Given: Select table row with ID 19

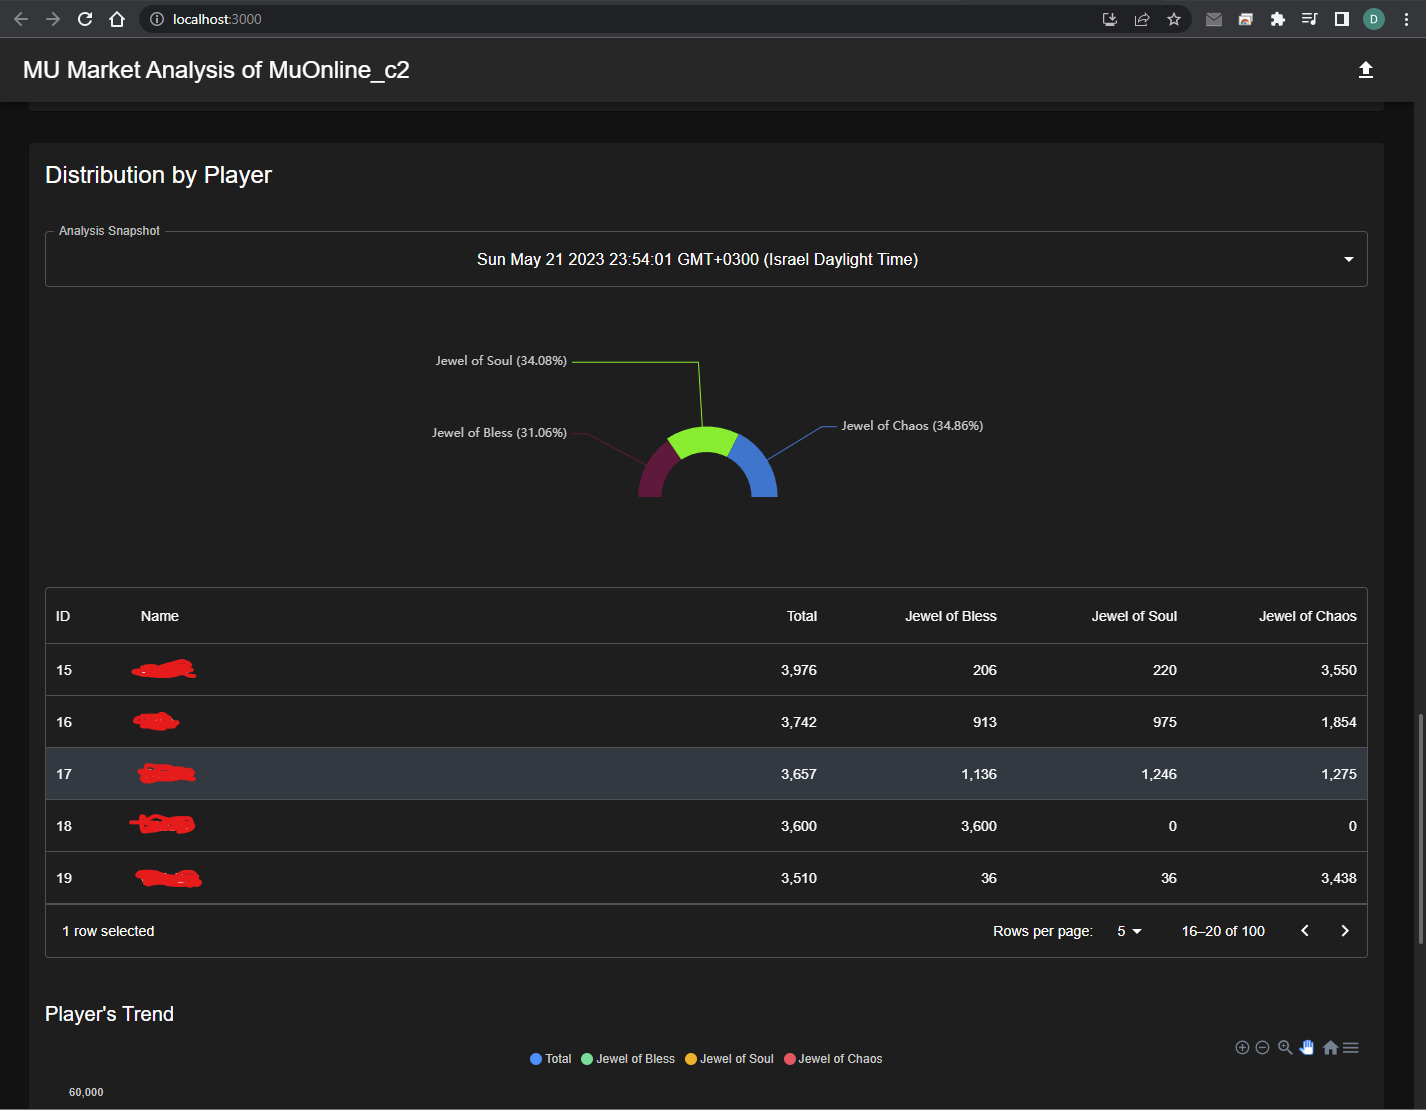Looking at the screenshot, I should tap(706, 878).
